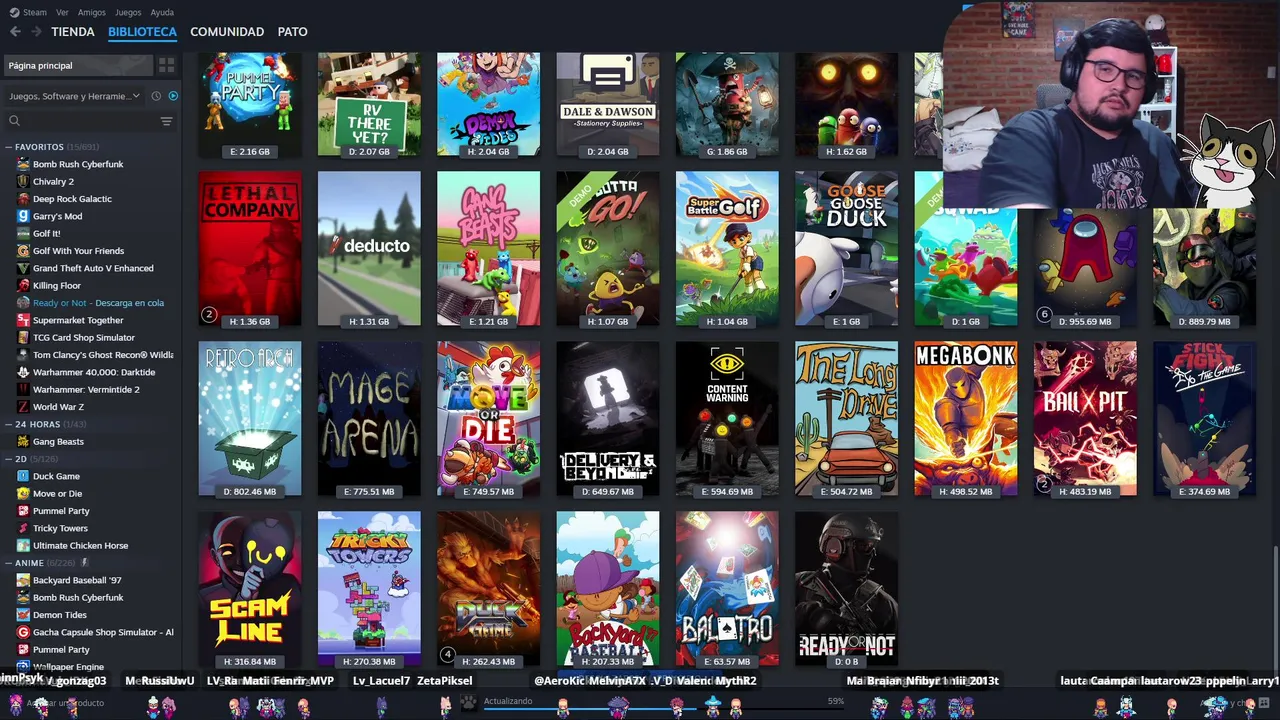Screen dimensions: 1280x720
Task: Collapse the ANIME category
Action: (x=8, y=563)
